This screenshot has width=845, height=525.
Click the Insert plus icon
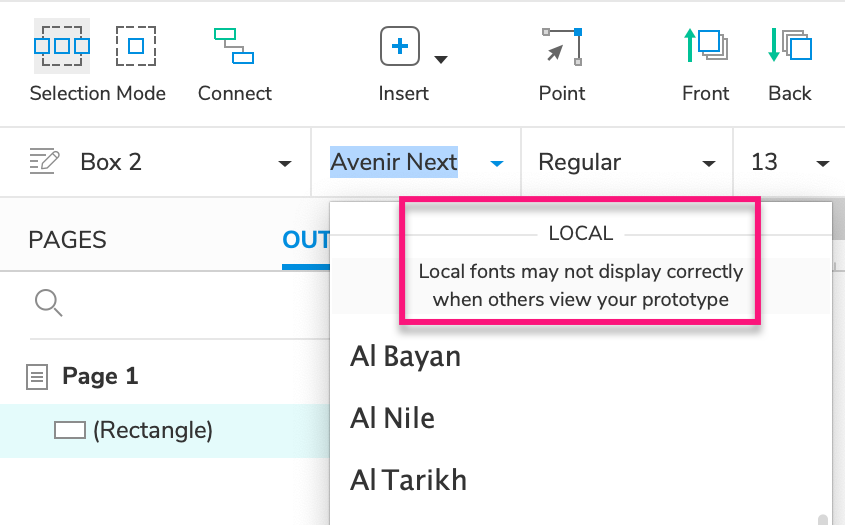point(399,46)
